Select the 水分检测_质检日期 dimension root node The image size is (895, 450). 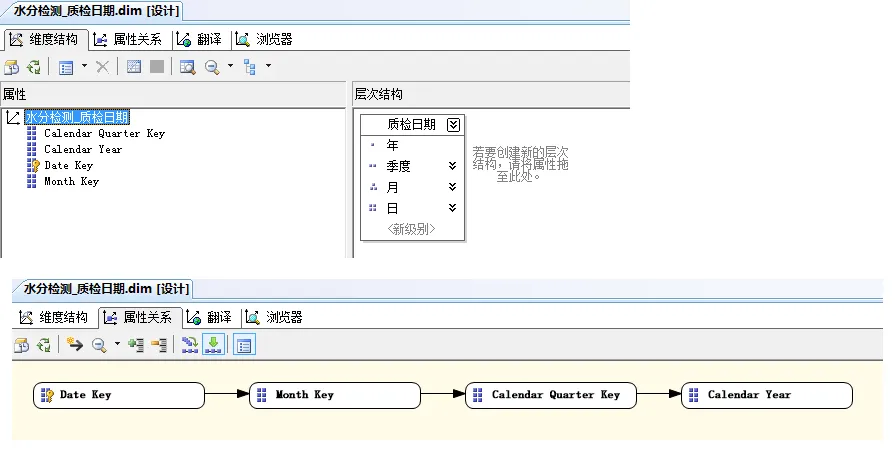[77, 118]
